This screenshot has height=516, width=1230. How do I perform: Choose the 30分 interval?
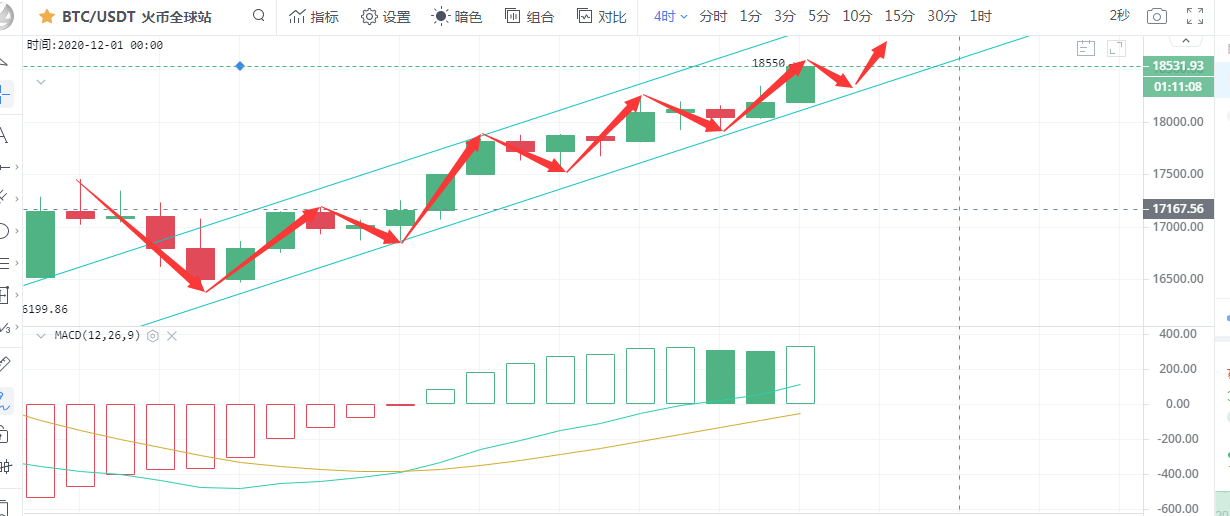pyautogui.click(x=941, y=16)
